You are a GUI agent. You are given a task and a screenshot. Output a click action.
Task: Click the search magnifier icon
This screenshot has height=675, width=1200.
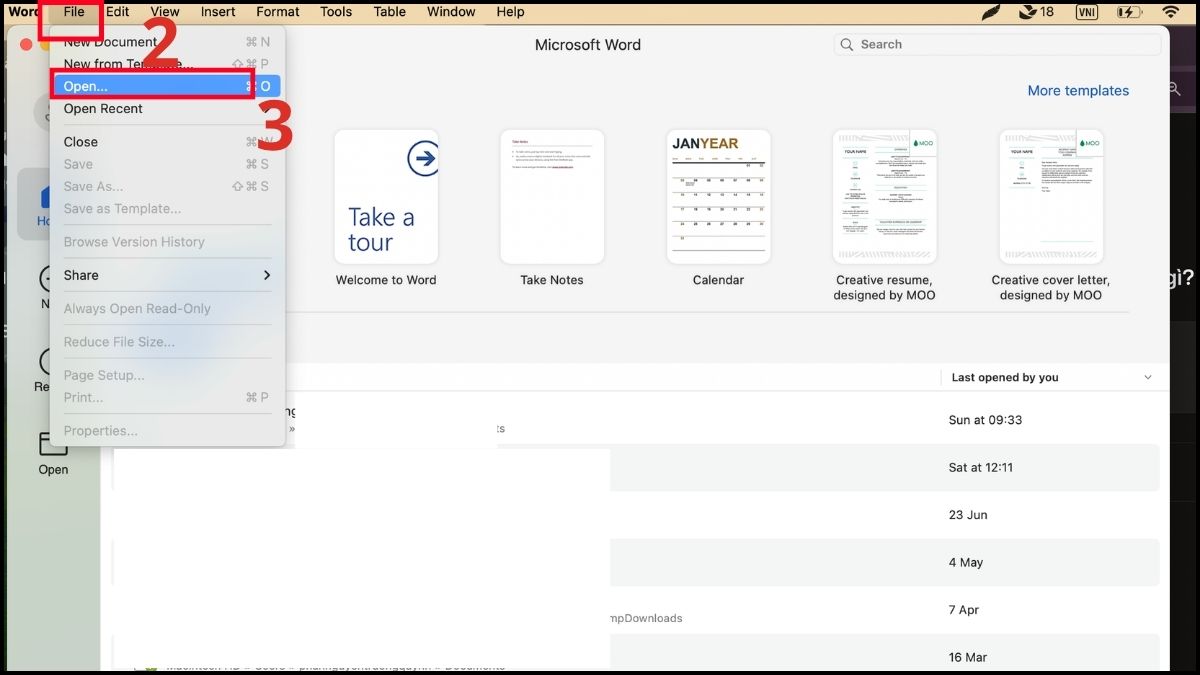point(847,45)
